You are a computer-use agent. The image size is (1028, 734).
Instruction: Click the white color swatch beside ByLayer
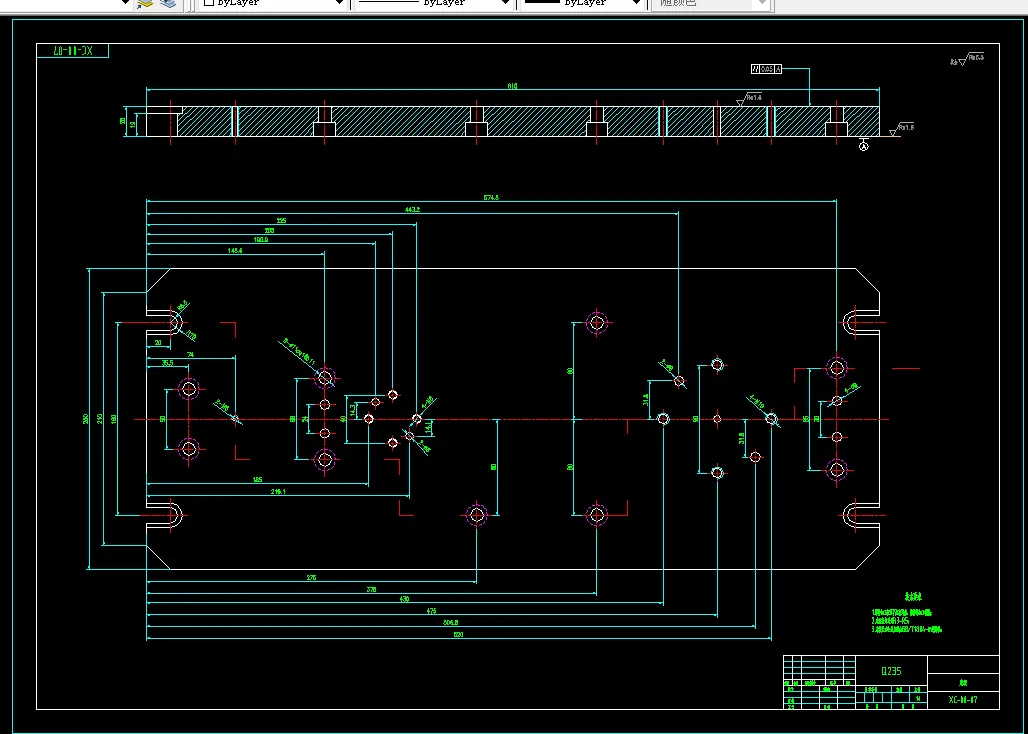coord(208,4)
